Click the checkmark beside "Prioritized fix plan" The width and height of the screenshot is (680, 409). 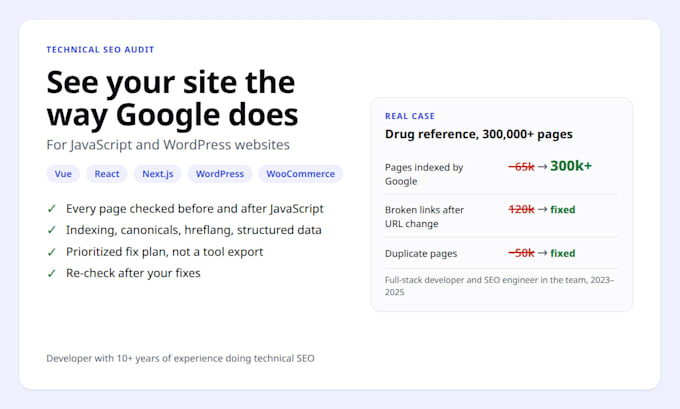point(52,252)
